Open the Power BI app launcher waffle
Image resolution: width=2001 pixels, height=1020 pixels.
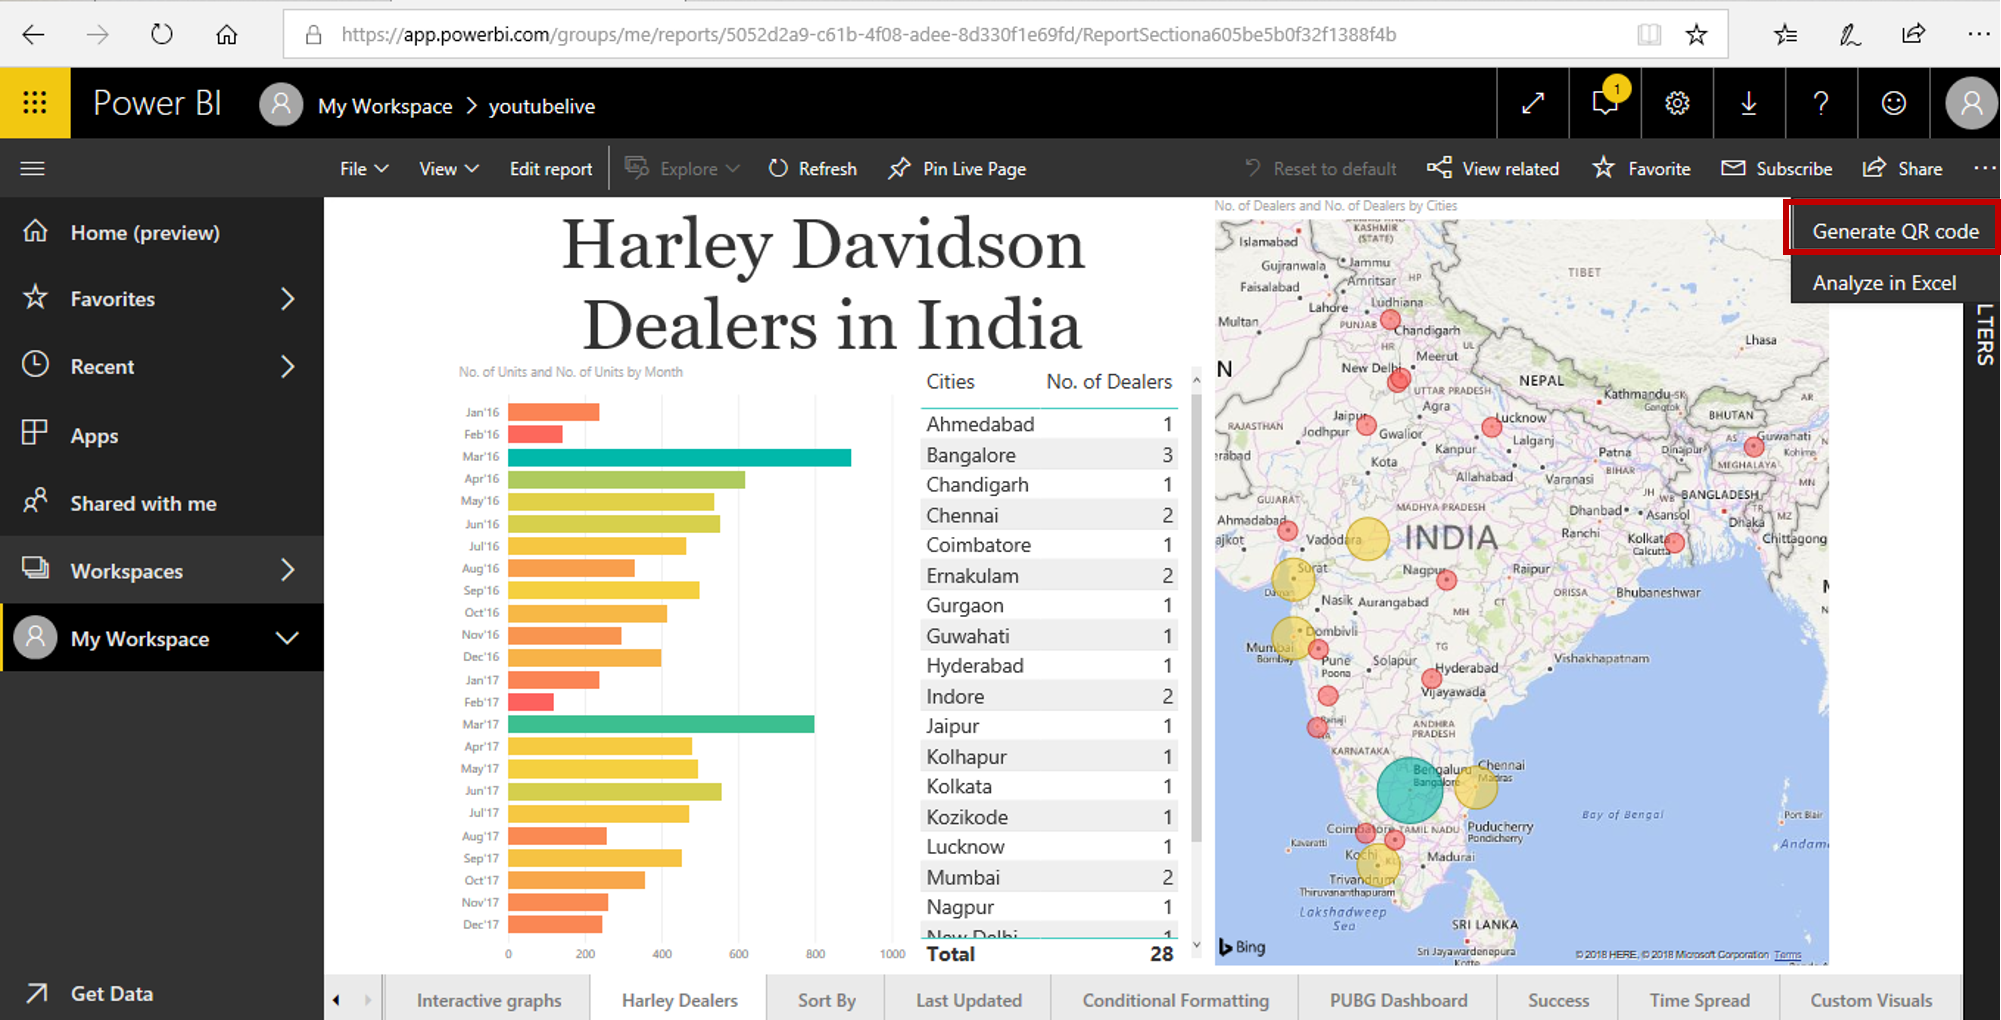pyautogui.click(x=35, y=103)
